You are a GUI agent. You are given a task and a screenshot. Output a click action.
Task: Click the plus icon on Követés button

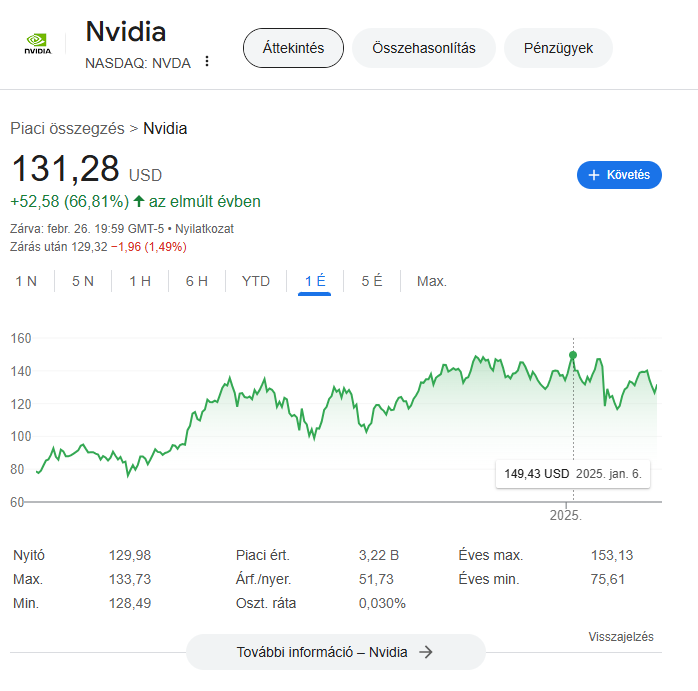coord(593,175)
